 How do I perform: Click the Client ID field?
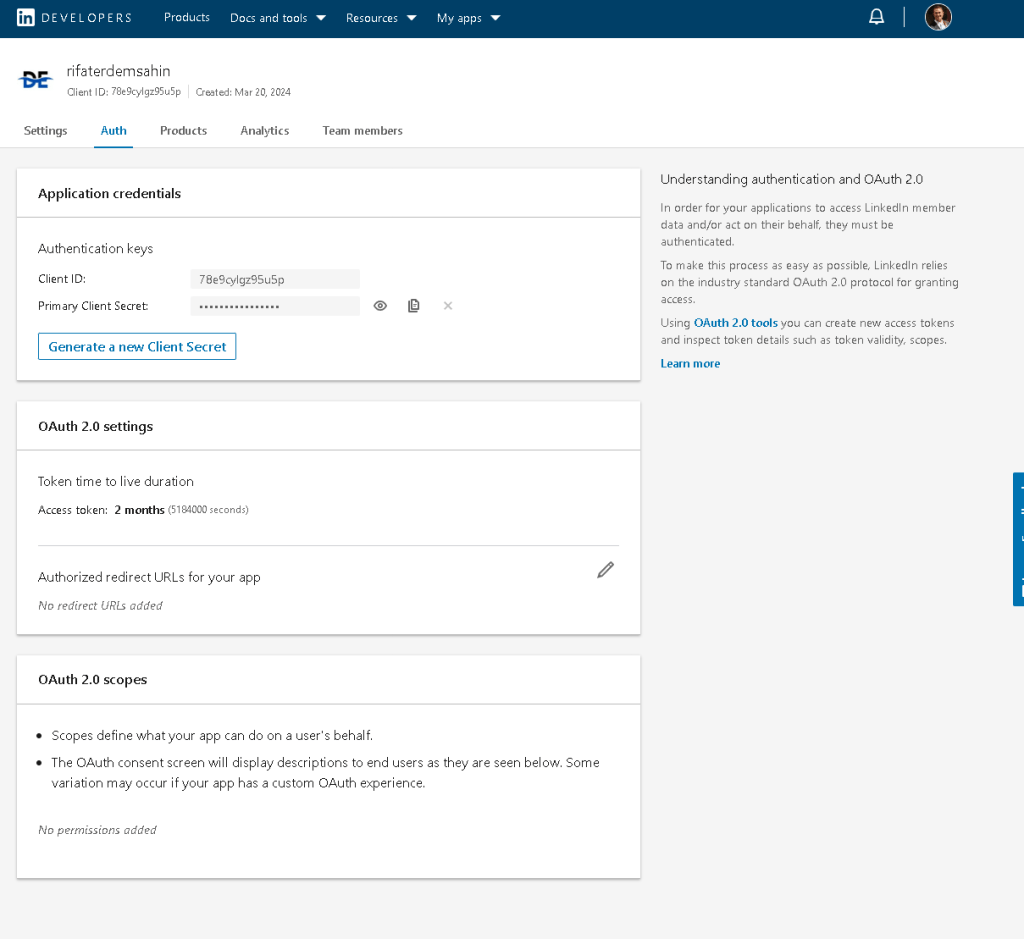pos(275,279)
